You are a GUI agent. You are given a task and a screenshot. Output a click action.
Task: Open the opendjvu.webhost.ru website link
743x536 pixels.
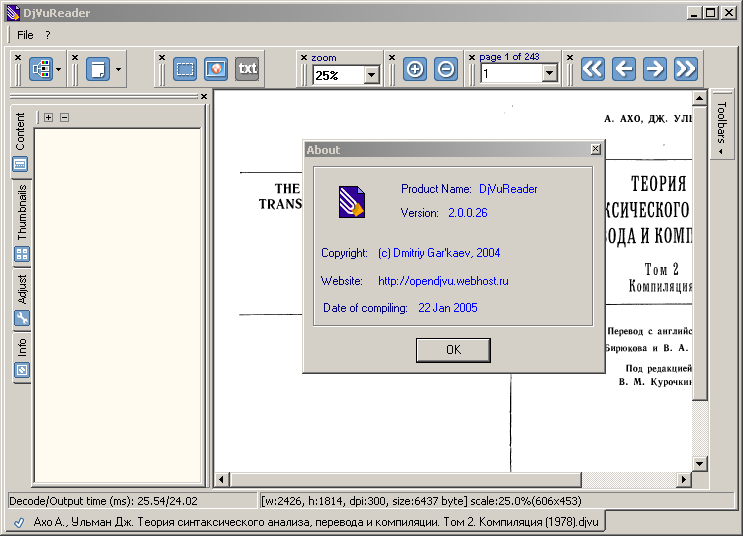coord(443,281)
